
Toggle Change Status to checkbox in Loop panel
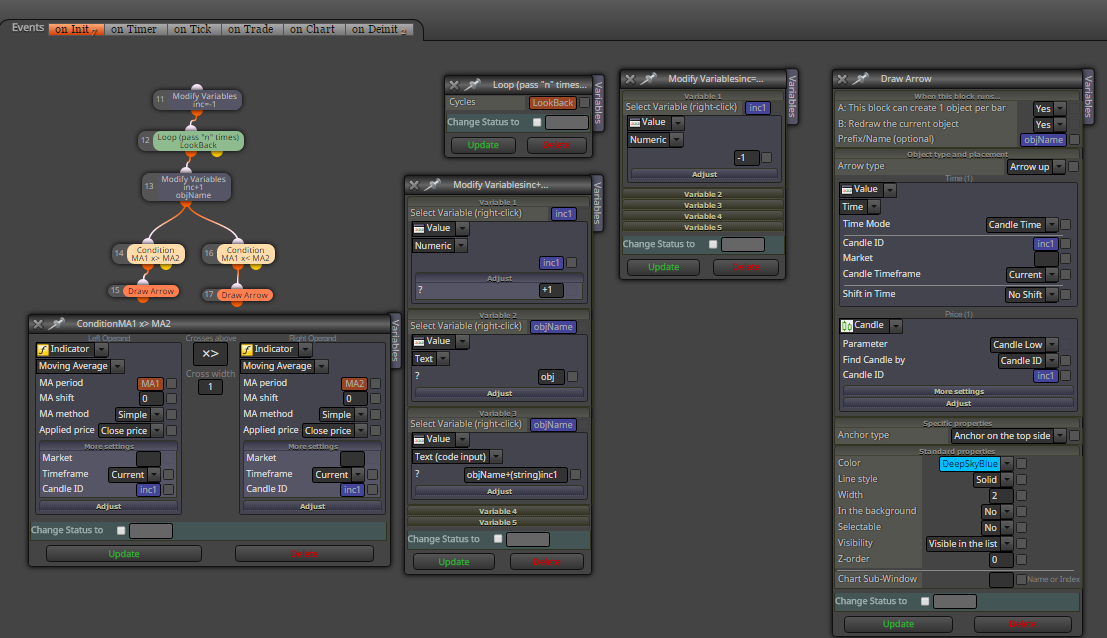click(x=537, y=122)
